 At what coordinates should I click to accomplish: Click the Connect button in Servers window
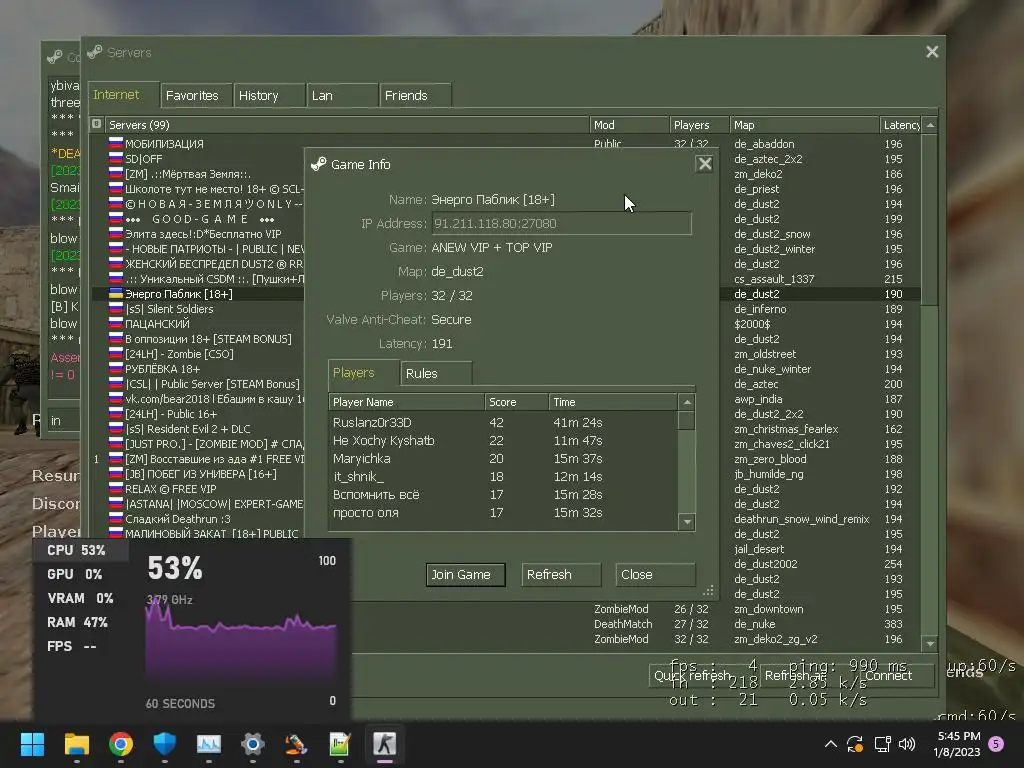pos(896,676)
